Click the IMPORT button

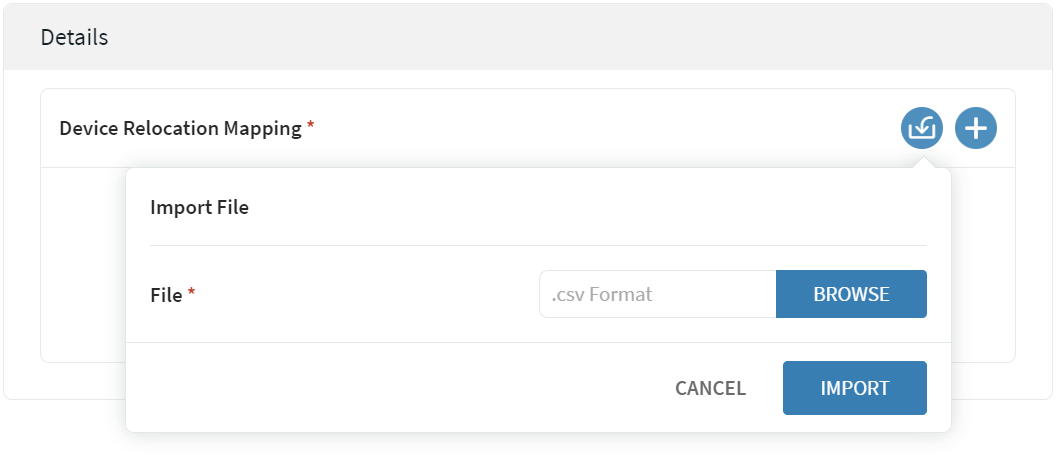(x=854, y=388)
